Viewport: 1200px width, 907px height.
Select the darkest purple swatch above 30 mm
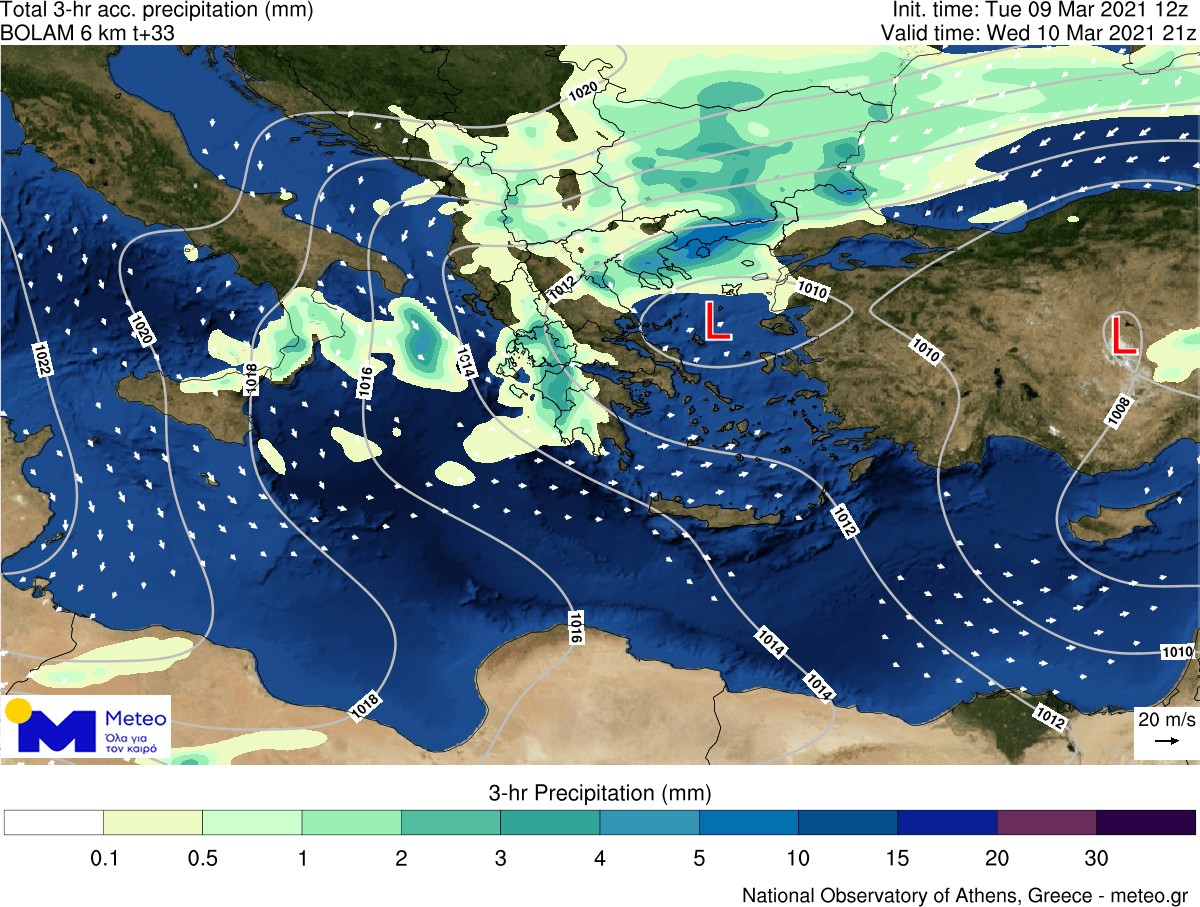1145,822
